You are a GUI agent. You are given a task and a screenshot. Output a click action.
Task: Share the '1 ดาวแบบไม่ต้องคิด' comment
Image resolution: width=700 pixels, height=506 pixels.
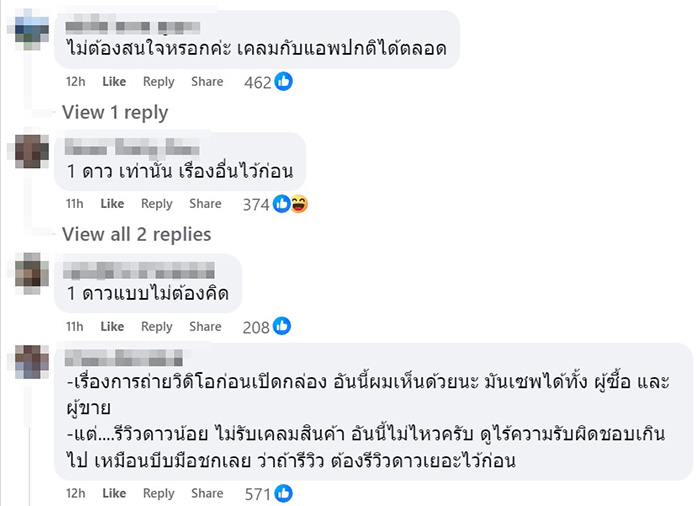point(206,326)
